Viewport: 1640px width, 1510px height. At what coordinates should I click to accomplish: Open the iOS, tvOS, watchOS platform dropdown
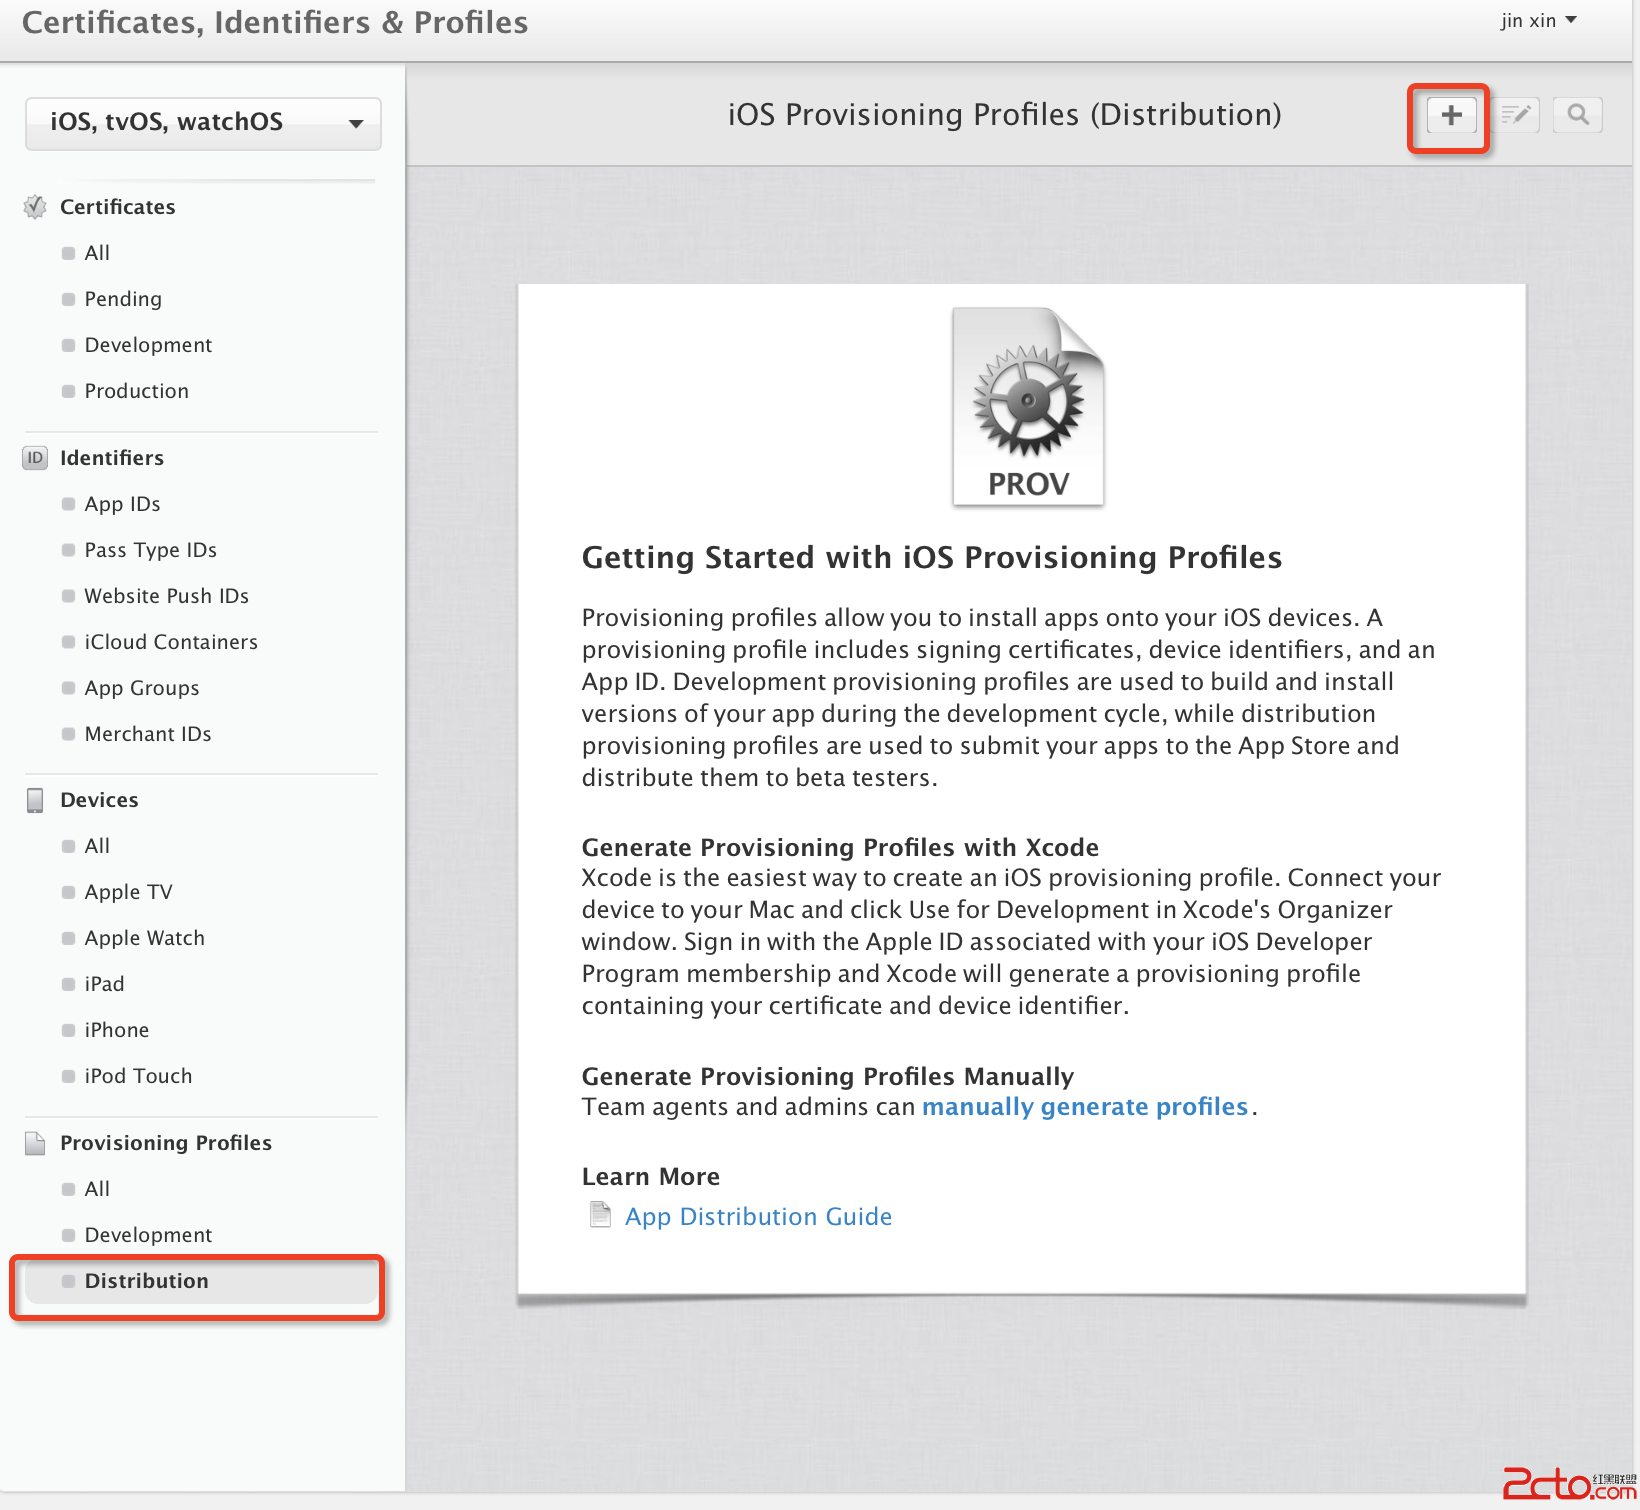(x=203, y=123)
